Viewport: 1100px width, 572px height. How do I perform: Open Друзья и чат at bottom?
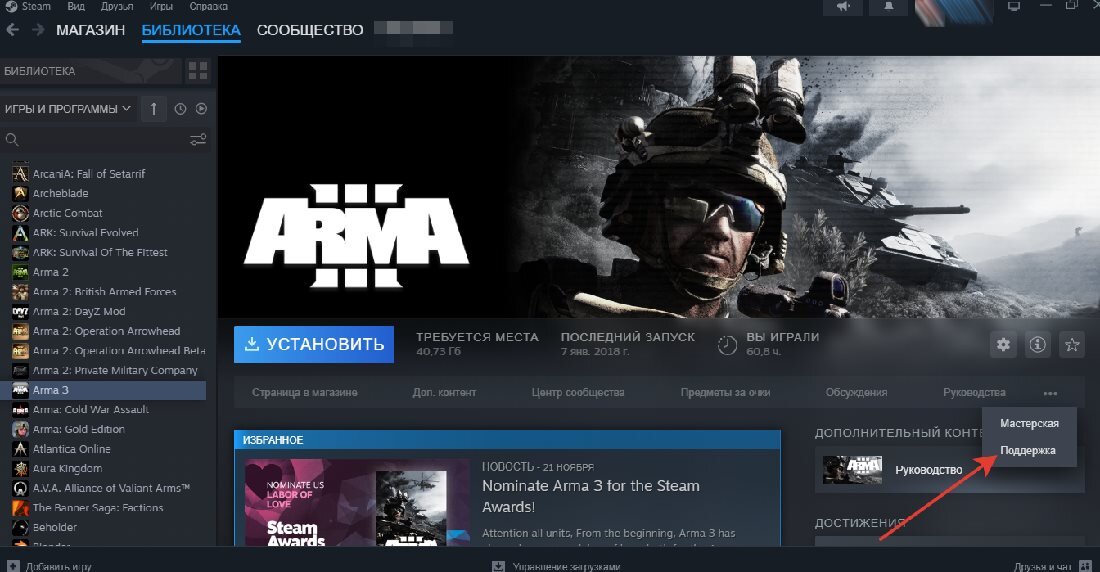click(1053, 566)
